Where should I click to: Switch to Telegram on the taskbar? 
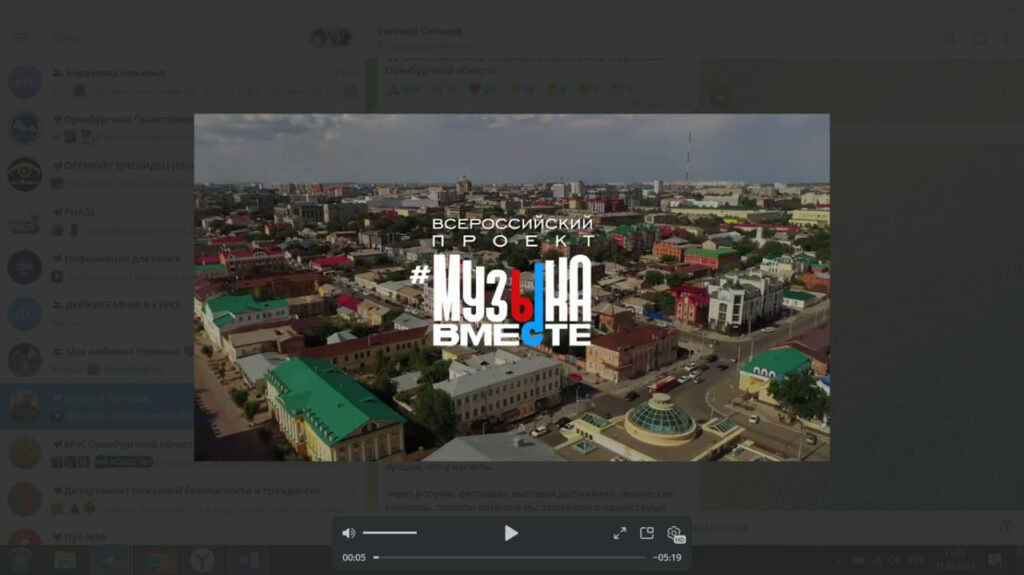coord(108,561)
